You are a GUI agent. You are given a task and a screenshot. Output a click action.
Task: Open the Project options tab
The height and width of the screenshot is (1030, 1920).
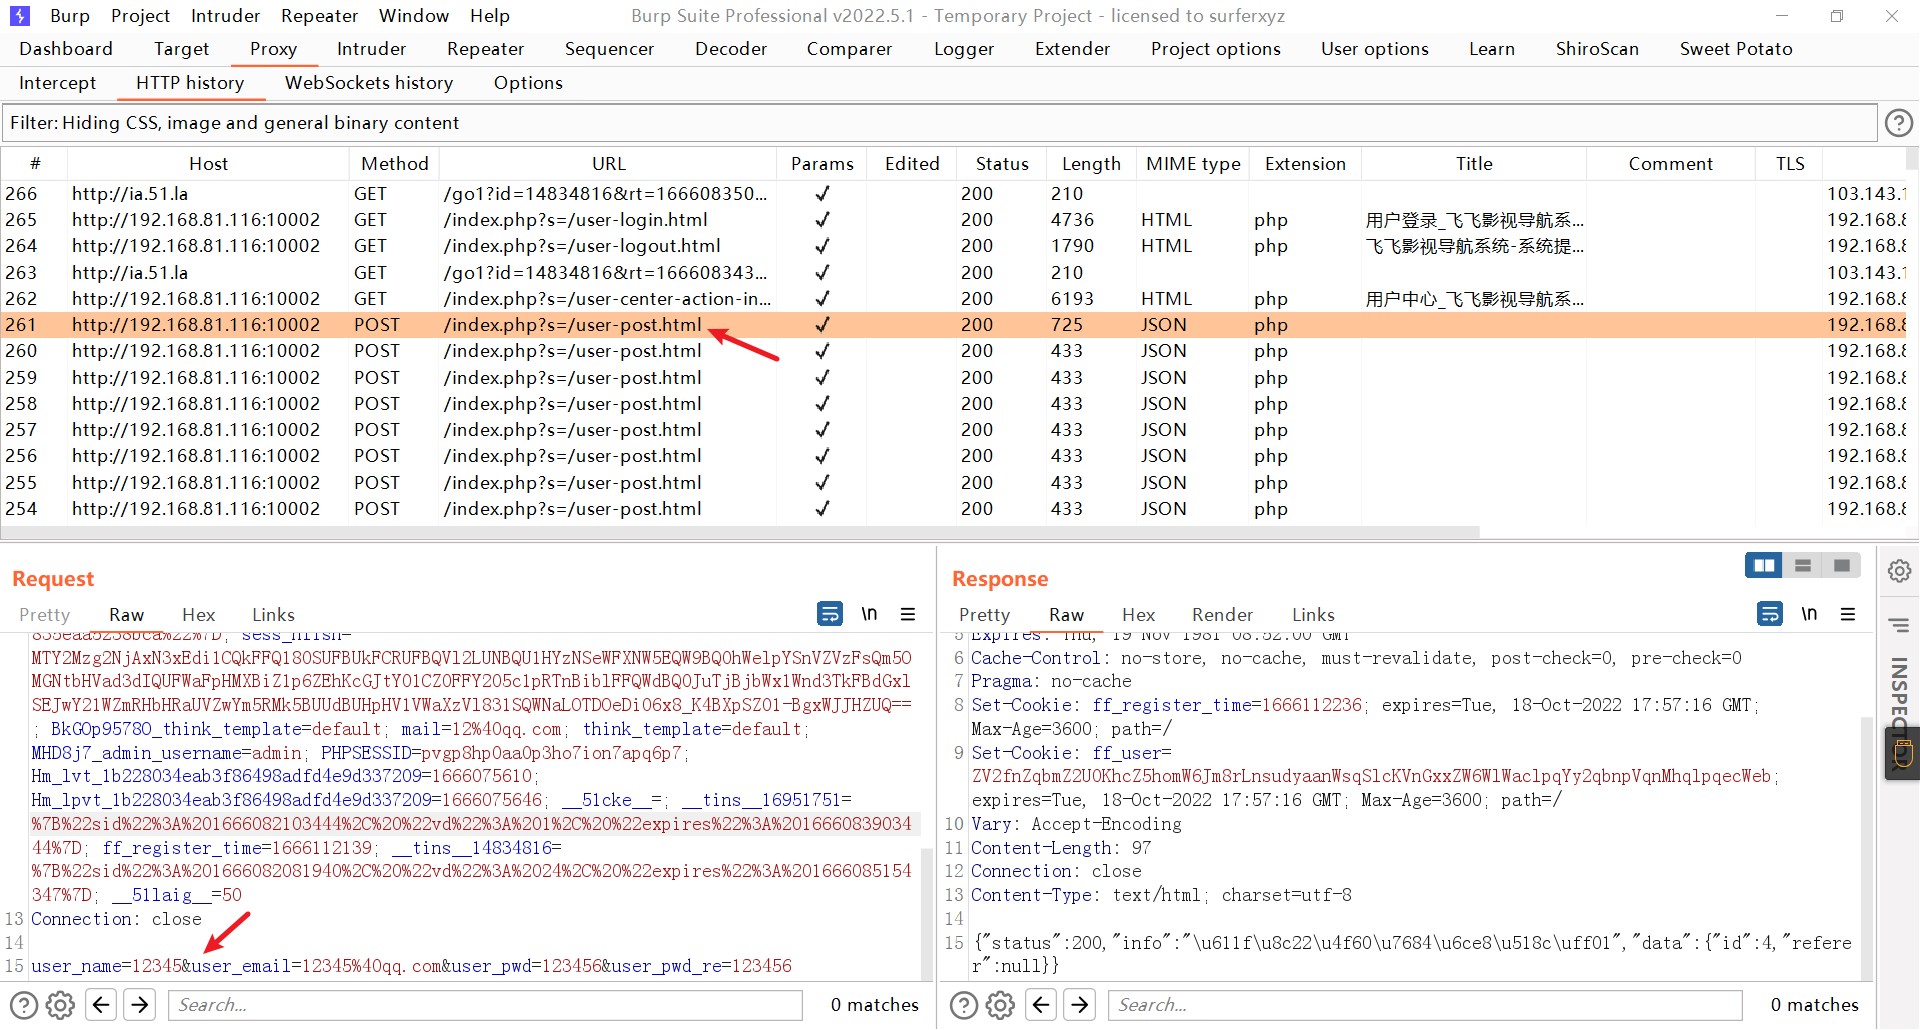(1215, 49)
